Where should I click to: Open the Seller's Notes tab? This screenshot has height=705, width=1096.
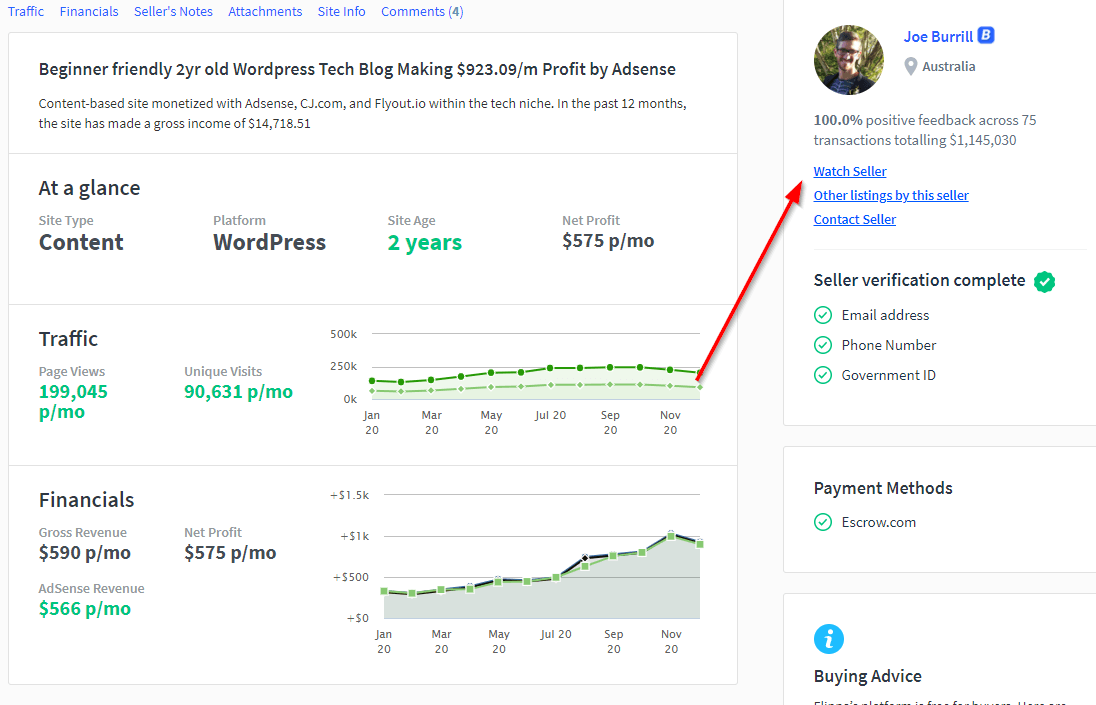pos(173,12)
